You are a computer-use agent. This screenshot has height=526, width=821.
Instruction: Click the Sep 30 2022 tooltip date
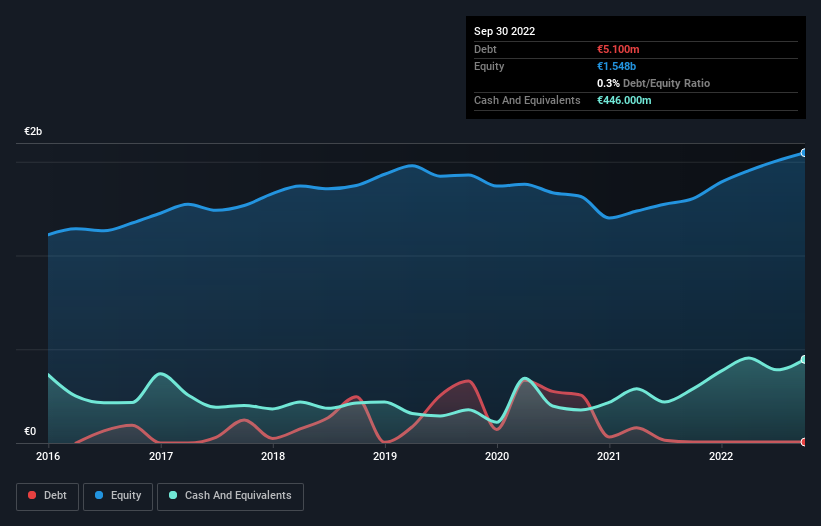(504, 31)
